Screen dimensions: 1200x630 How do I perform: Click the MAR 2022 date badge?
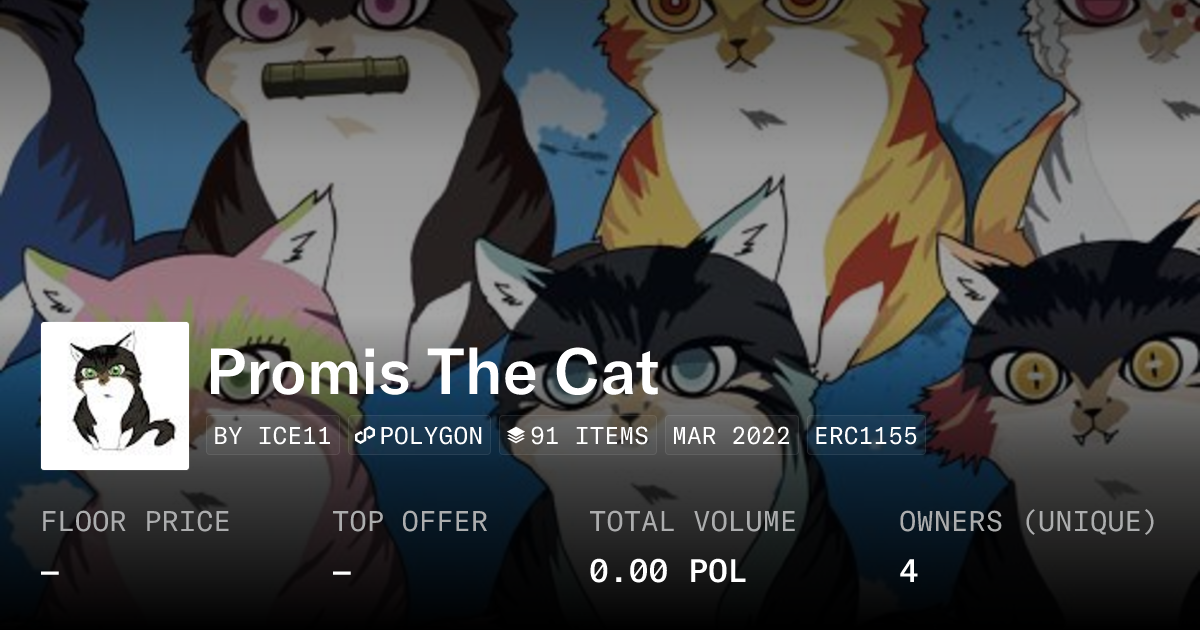coord(731,436)
